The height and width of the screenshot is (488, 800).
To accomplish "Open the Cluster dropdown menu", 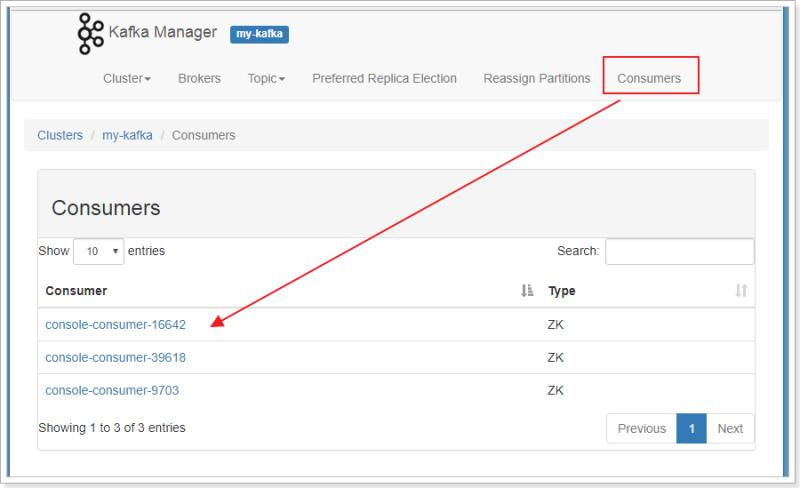I will pos(127,78).
